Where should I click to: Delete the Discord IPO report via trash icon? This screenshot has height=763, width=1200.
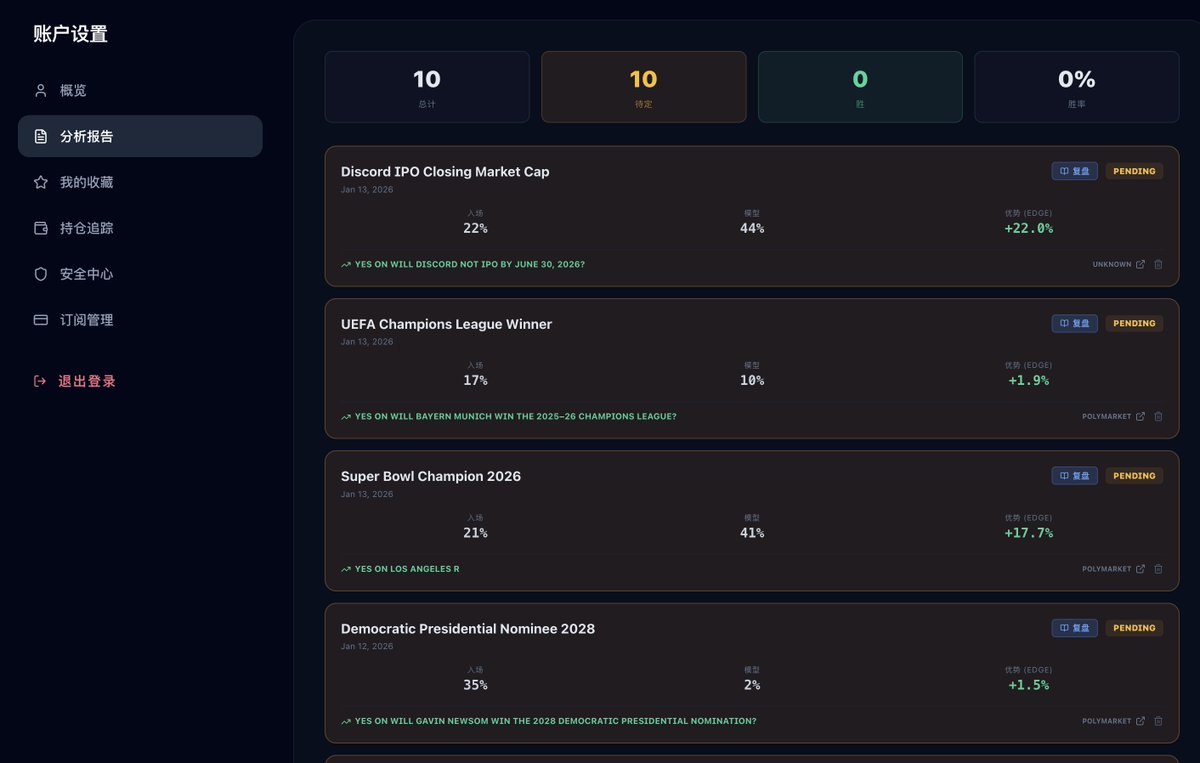[1158, 264]
